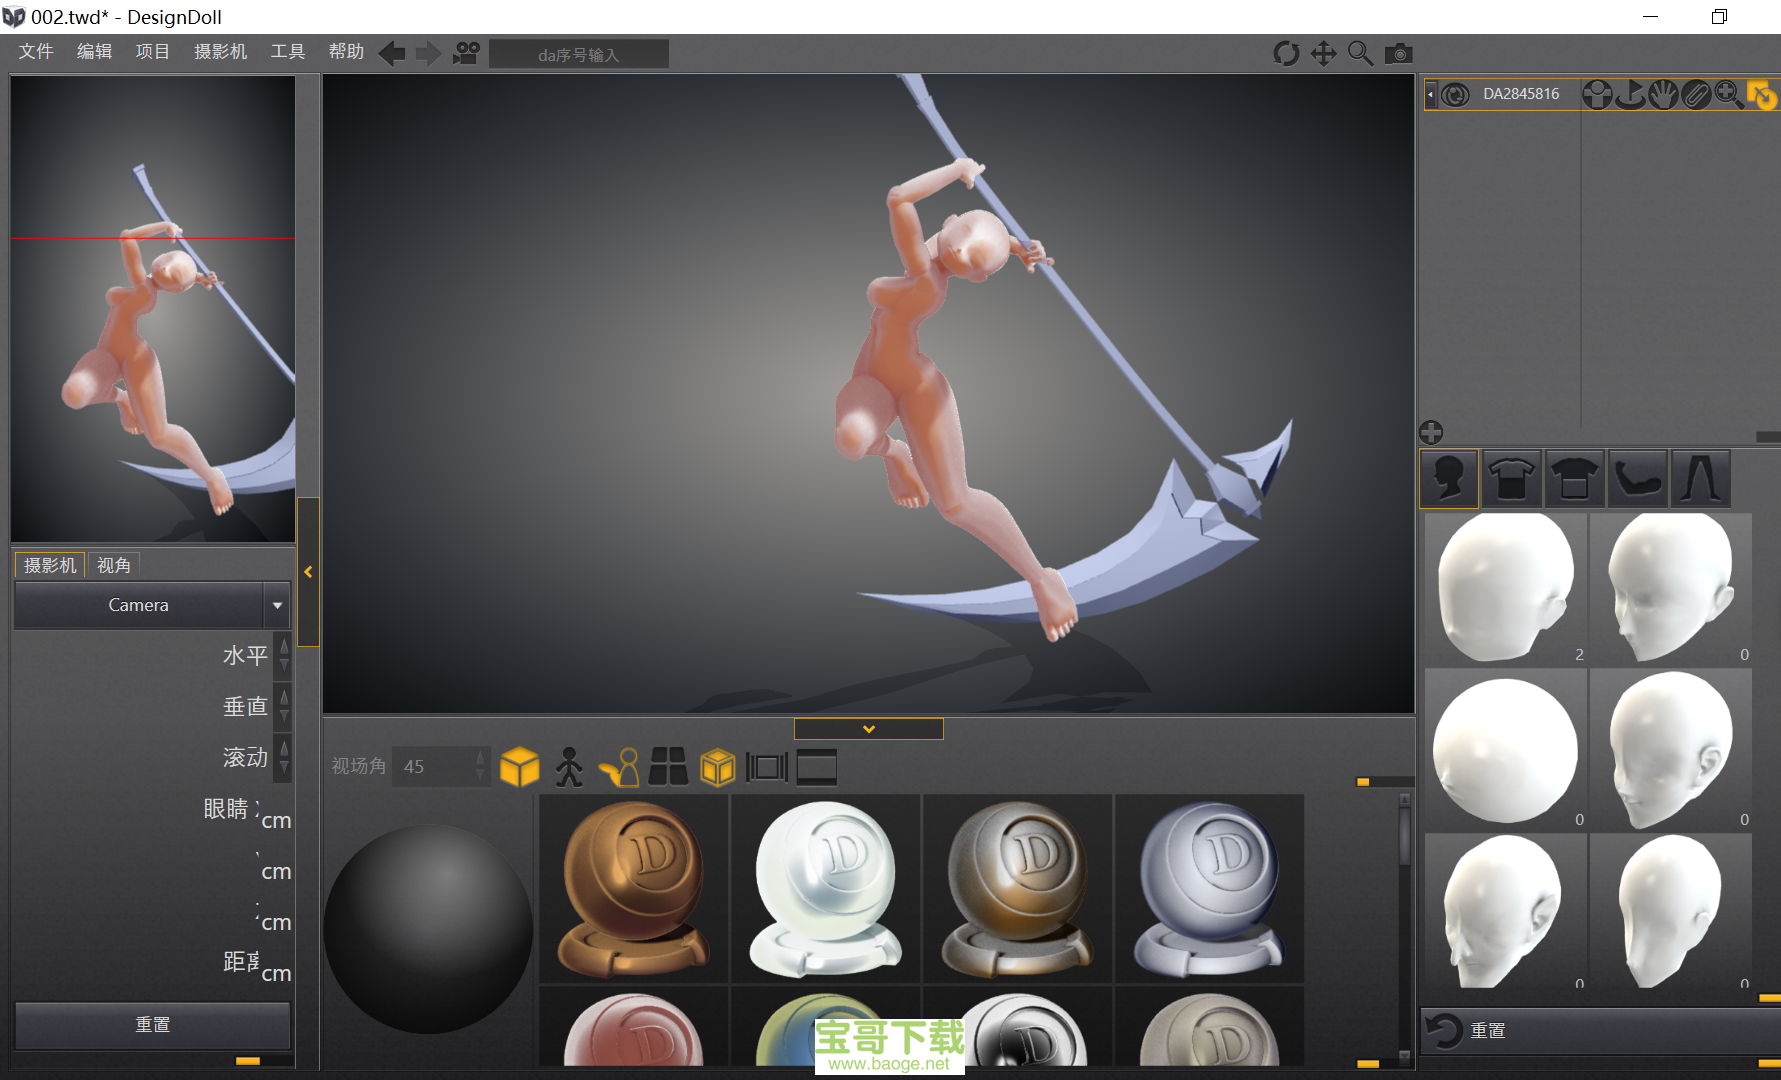Select the white pearl material swatch
The width and height of the screenshot is (1781, 1080).
(x=826, y=889)
